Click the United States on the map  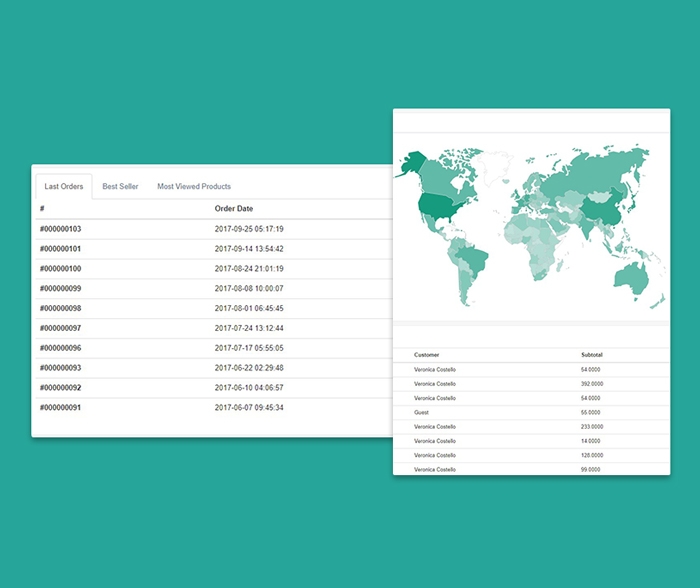[438, 207]
